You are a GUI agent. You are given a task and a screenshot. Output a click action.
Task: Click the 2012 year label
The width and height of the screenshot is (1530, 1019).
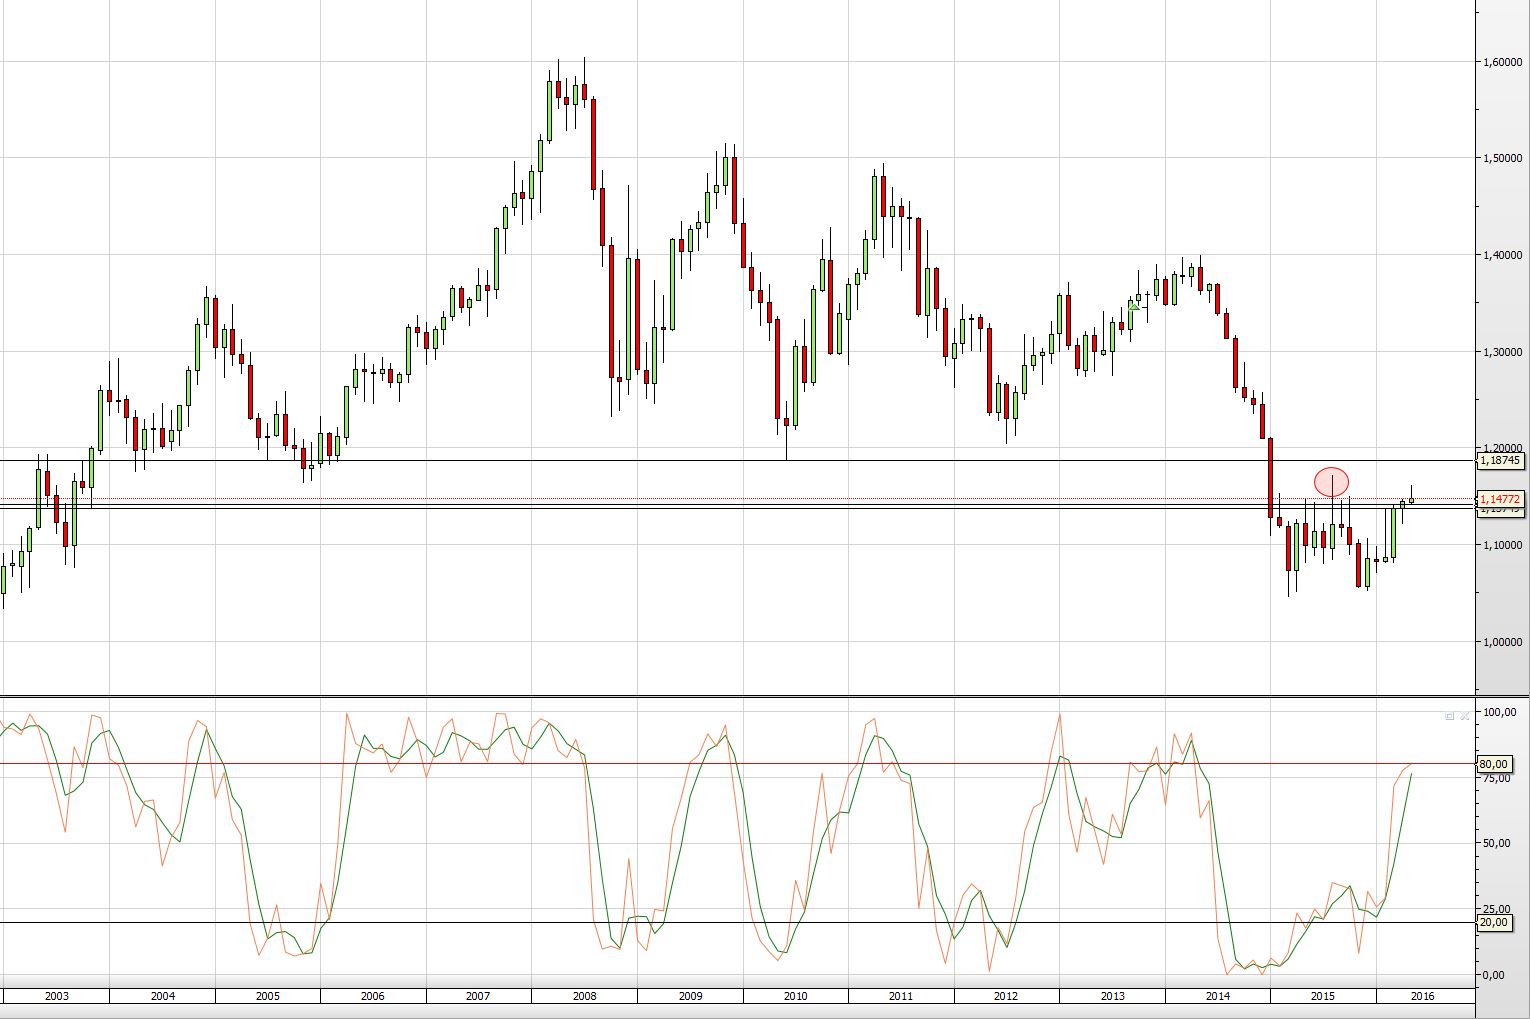point(1006,996)
